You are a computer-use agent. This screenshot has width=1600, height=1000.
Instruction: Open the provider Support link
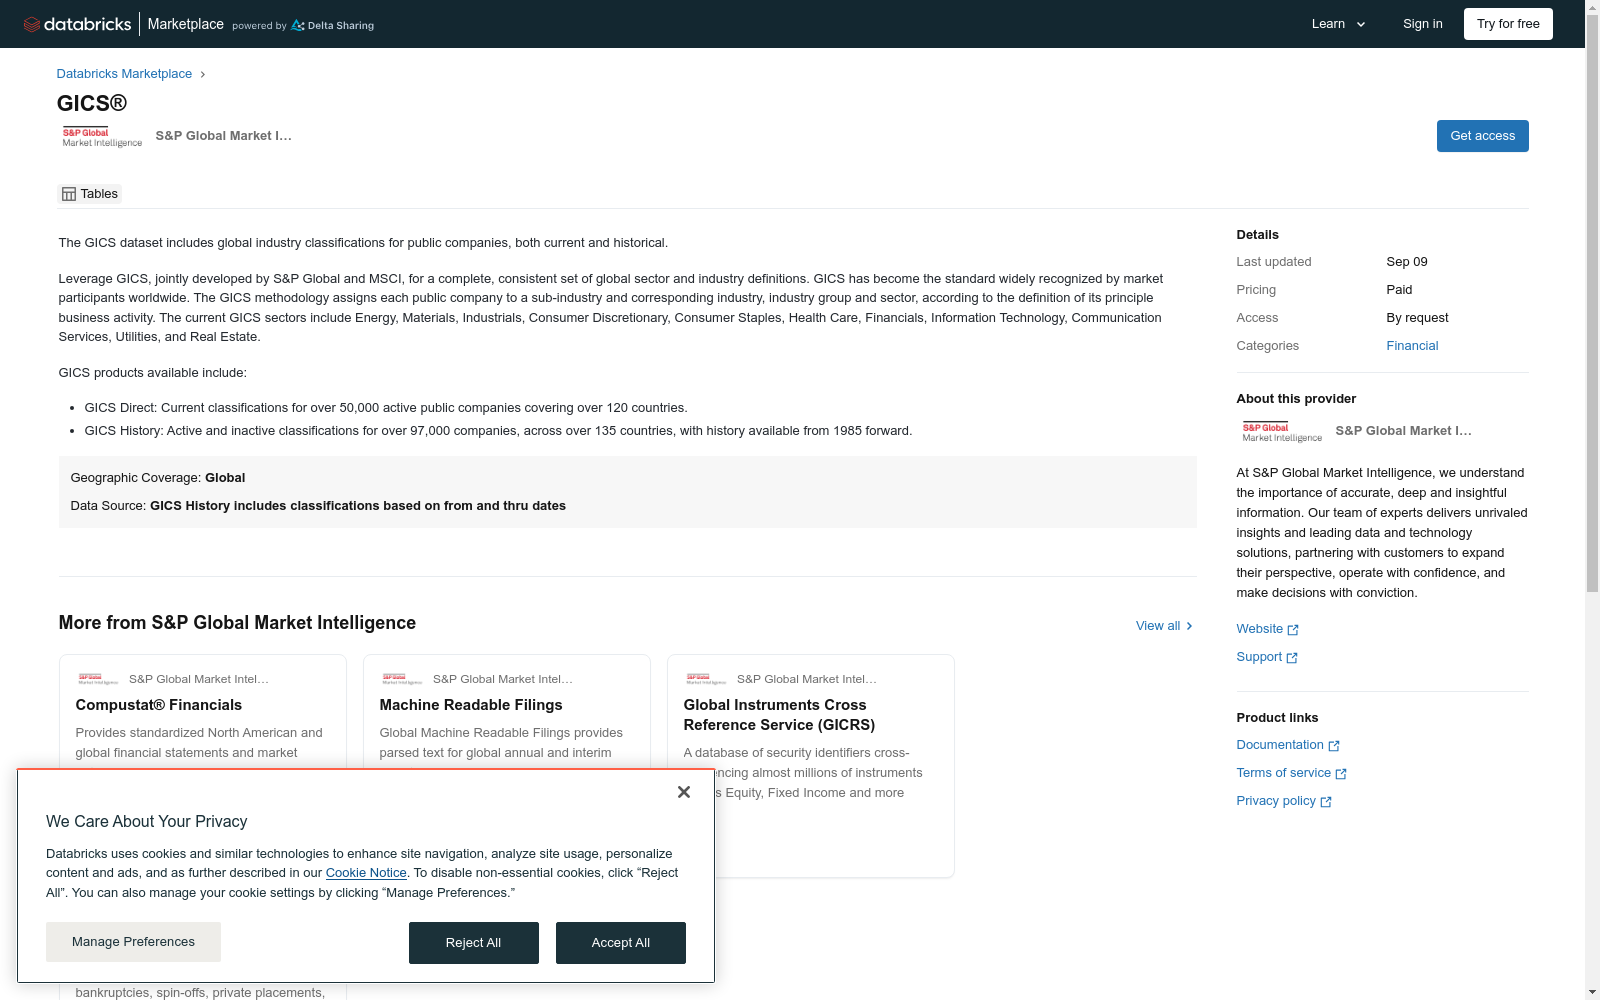click(x=1258, y=657)
